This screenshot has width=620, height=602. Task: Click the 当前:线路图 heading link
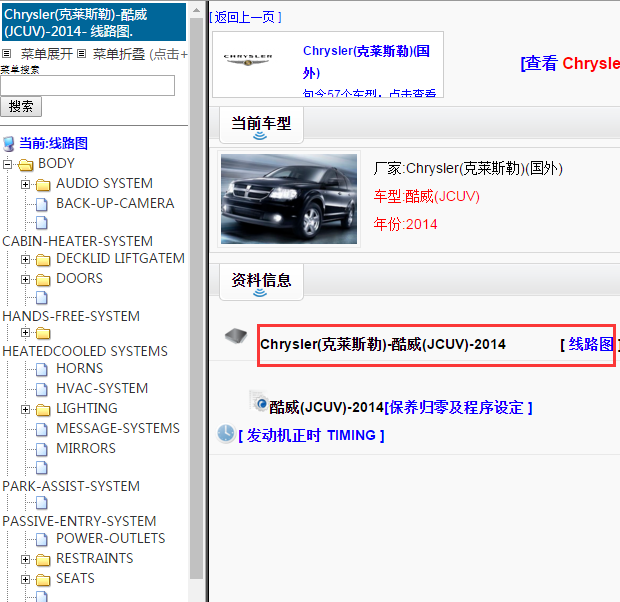53,143
